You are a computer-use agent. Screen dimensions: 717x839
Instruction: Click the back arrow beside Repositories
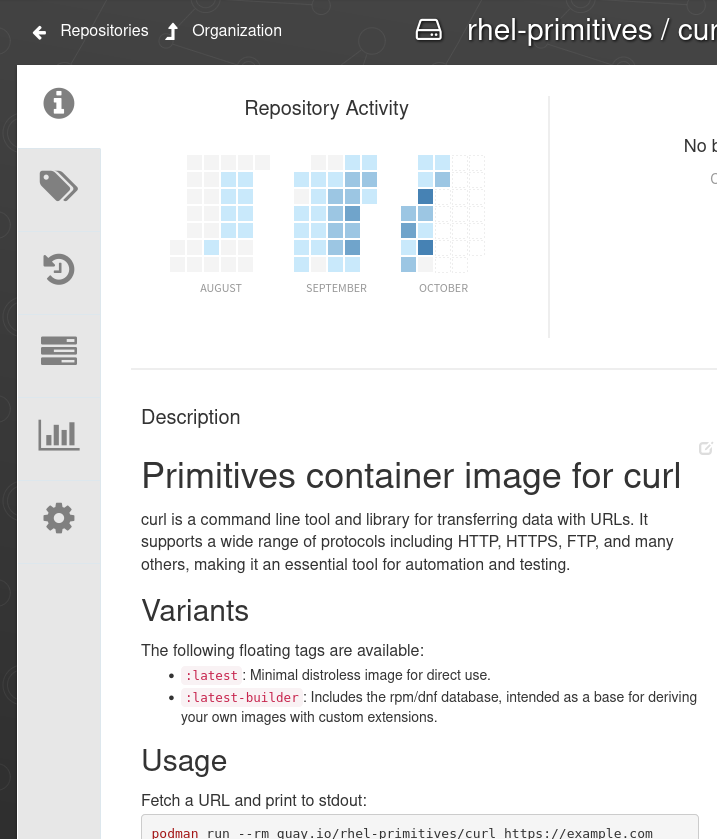pos(40,32)
